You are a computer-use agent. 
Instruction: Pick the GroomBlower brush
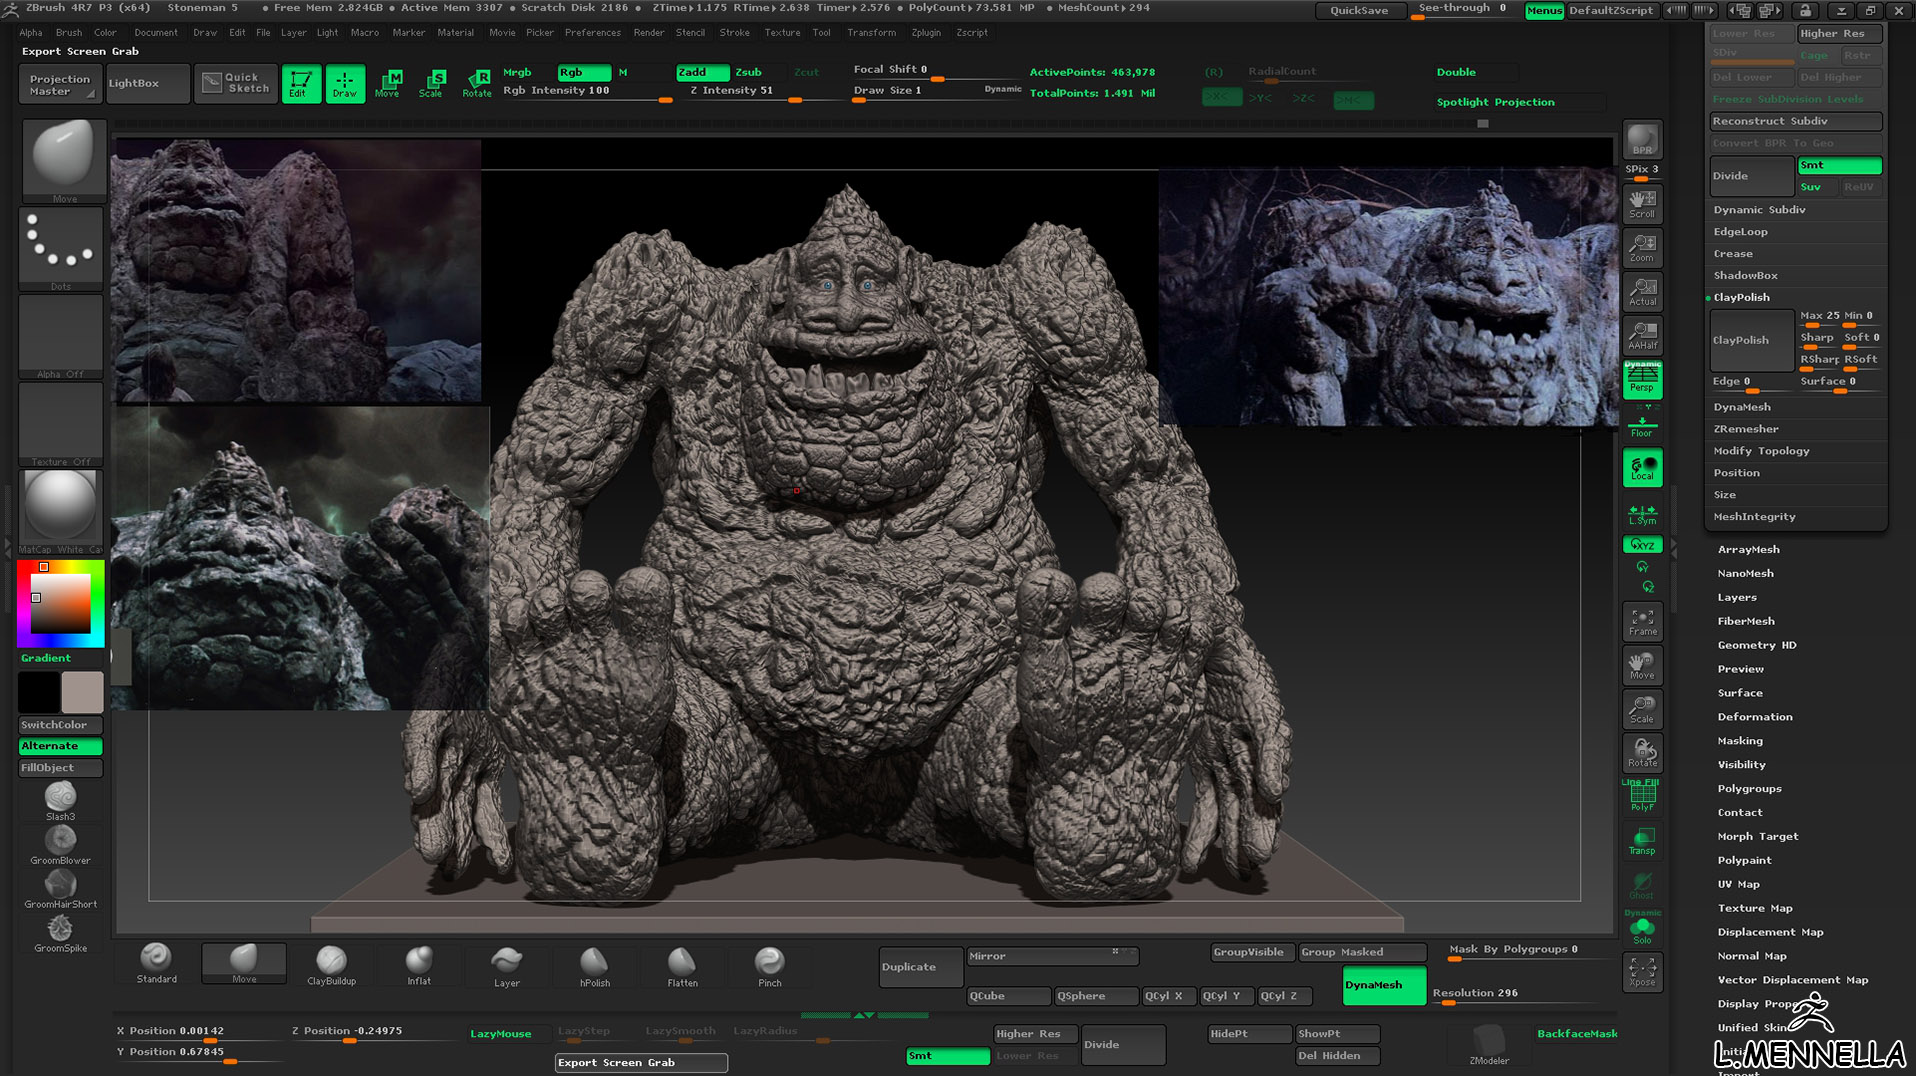tap(60, 844)
